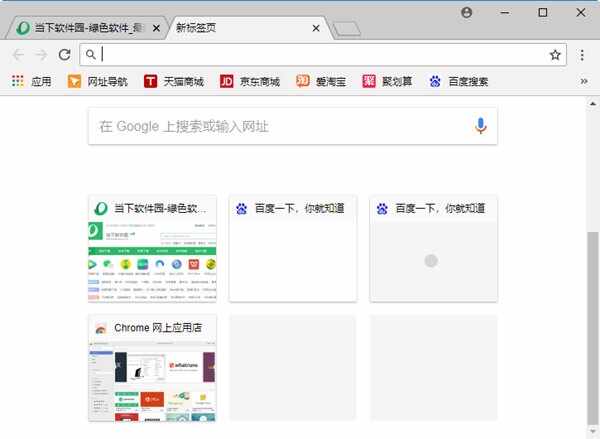Click the search magnifier icon in address bar
Screen dimensions: 600x439
(90, 55)
